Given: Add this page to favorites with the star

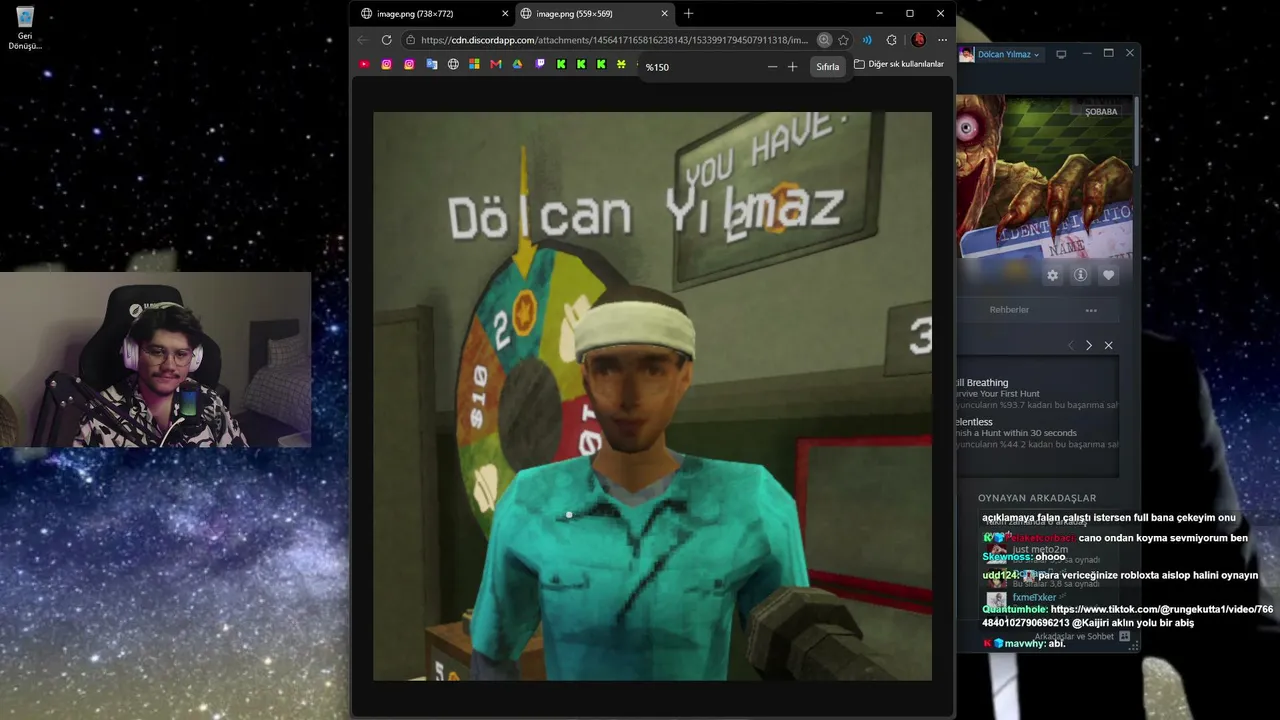Looking at the screenshot, I should click(844, 40).
